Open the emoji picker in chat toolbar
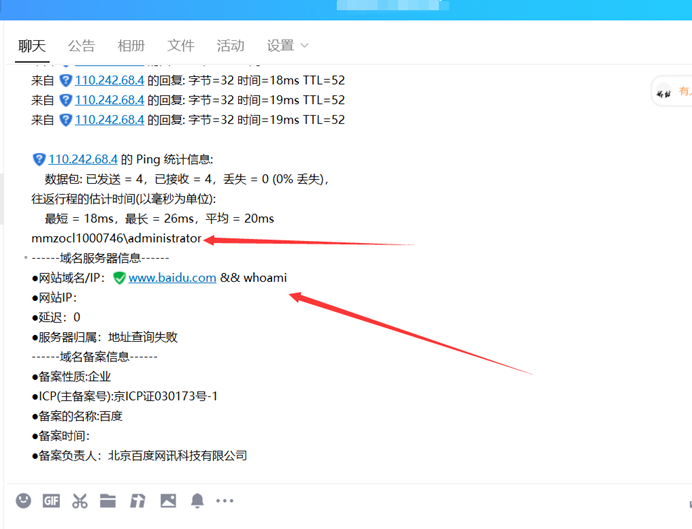The width and height of the screenshot is (692, 529). (23, 500)
